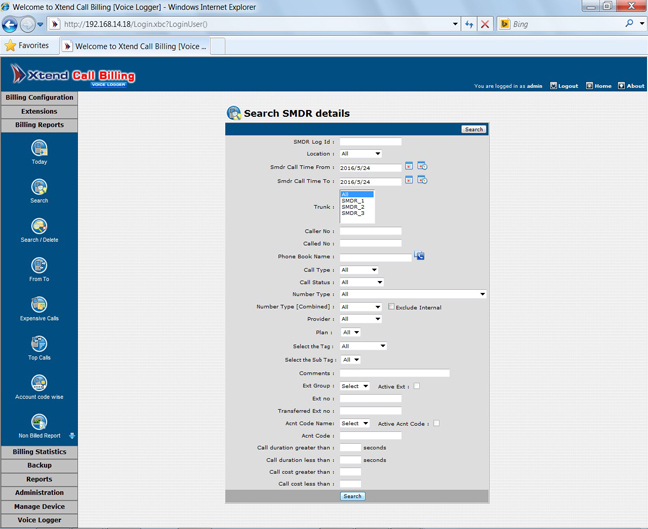Click the Logout icon in header
The height and width of the screenshot is (529, 648).
(x=553, y=86)
